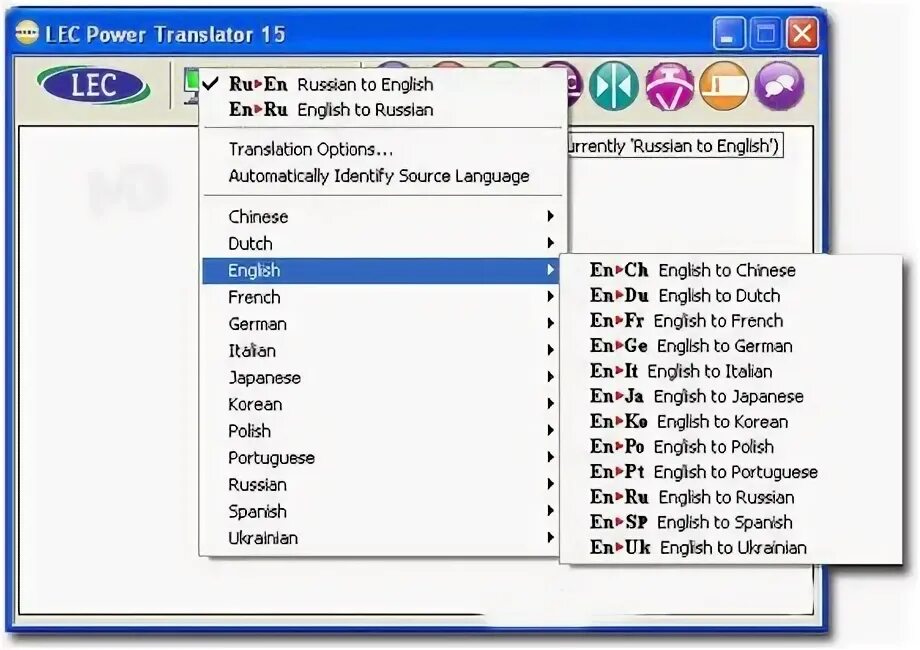This screenshot has width=920, height=650.
Task: Select English to Ukrainian
Action: [730, 547]
